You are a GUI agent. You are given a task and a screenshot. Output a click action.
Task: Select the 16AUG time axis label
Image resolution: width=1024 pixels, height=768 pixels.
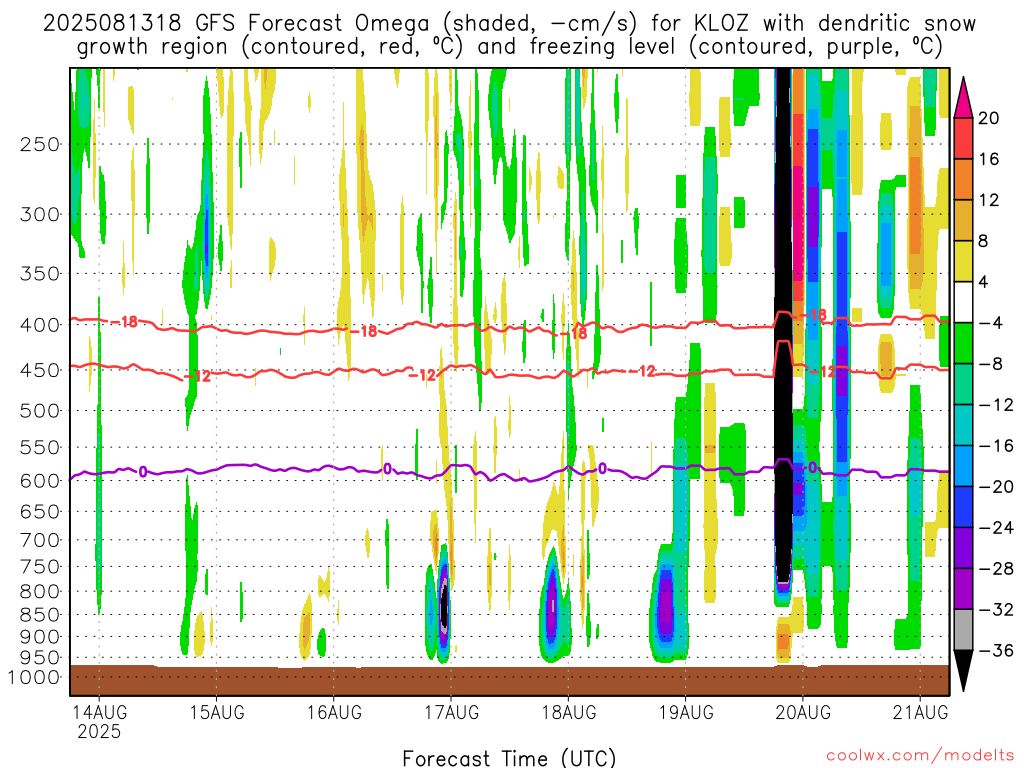coord(334,712)
